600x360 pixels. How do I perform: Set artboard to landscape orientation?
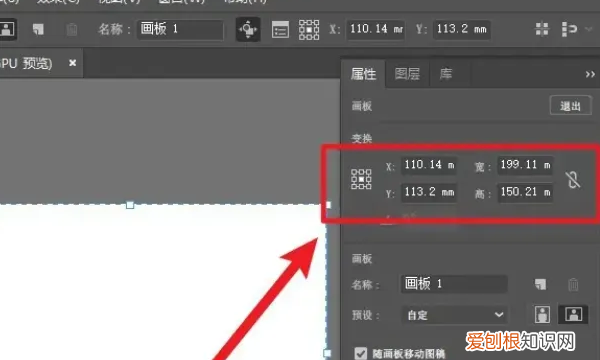pyautogui.click(x=573, y=314)
